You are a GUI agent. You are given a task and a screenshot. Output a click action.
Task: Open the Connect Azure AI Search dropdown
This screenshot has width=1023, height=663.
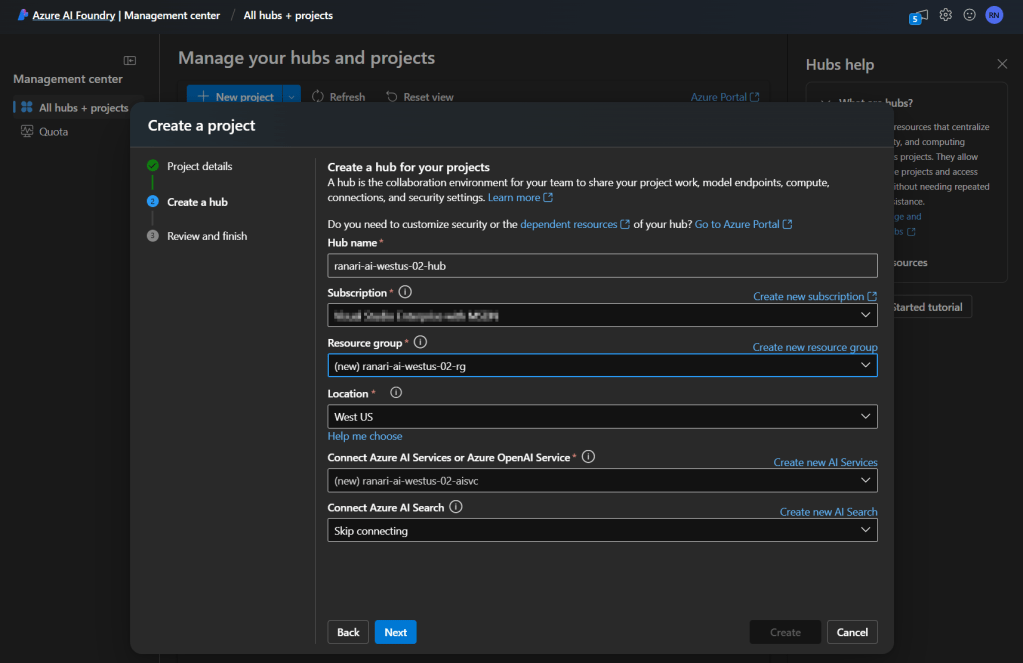pyautogui.click(x=602, y=531)
